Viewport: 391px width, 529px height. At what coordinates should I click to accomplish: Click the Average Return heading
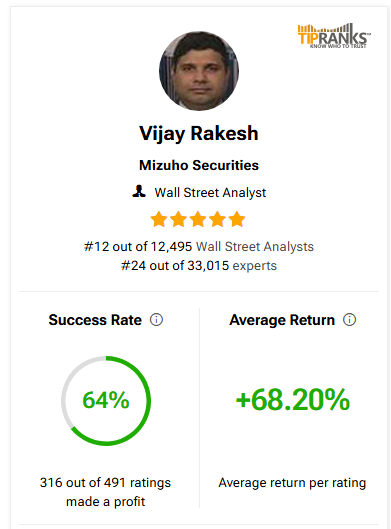pyautogui.click(x=282, y=320)
